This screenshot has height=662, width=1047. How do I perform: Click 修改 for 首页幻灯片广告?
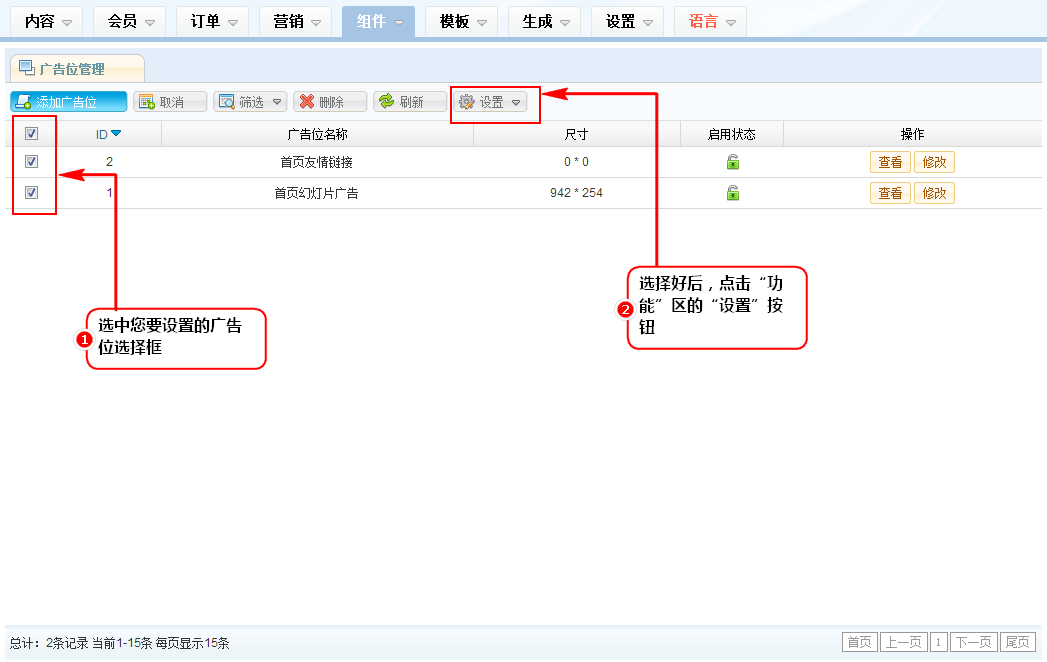point(934,193)
